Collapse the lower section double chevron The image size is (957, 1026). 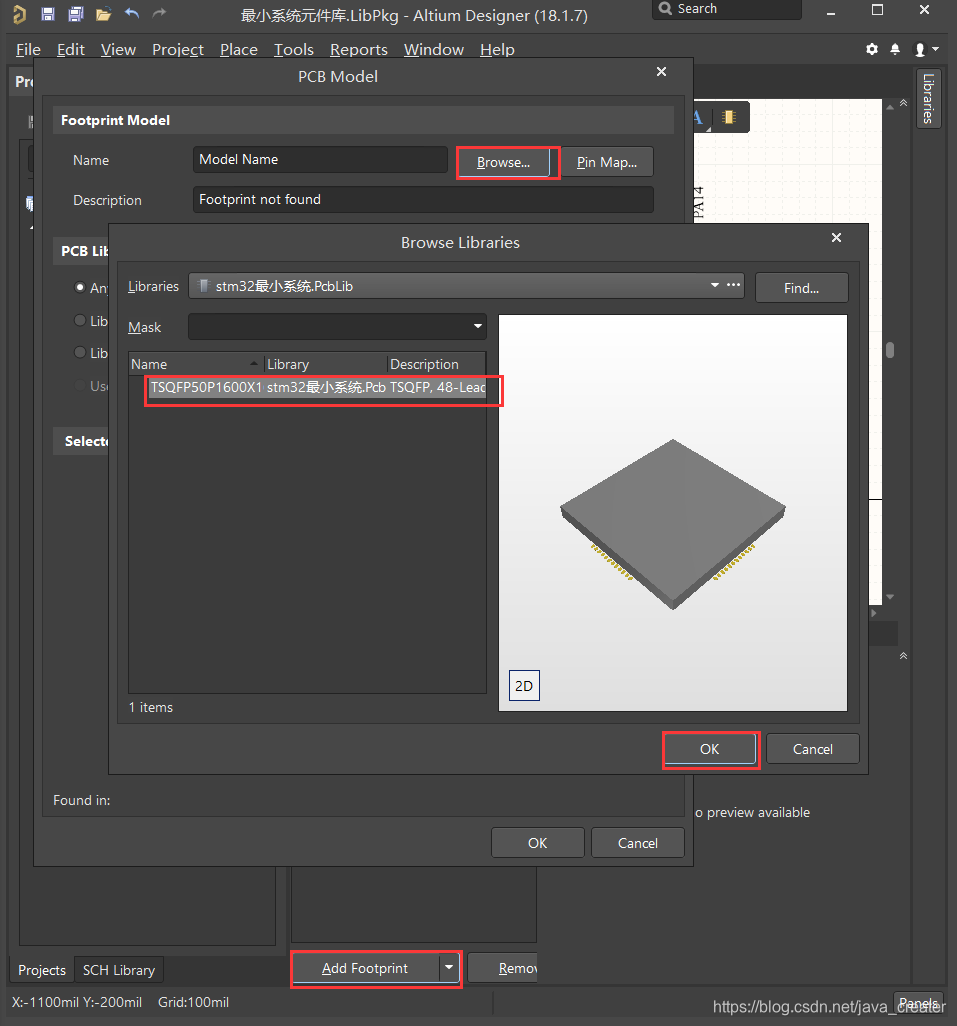tap(903, 656)
